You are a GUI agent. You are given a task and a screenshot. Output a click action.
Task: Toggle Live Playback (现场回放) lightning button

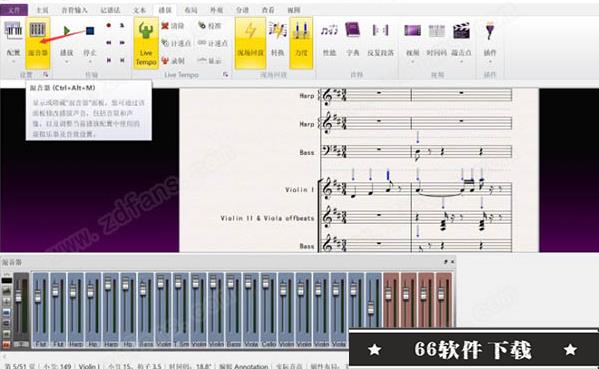pyautogui.click(x=250, y=43)
